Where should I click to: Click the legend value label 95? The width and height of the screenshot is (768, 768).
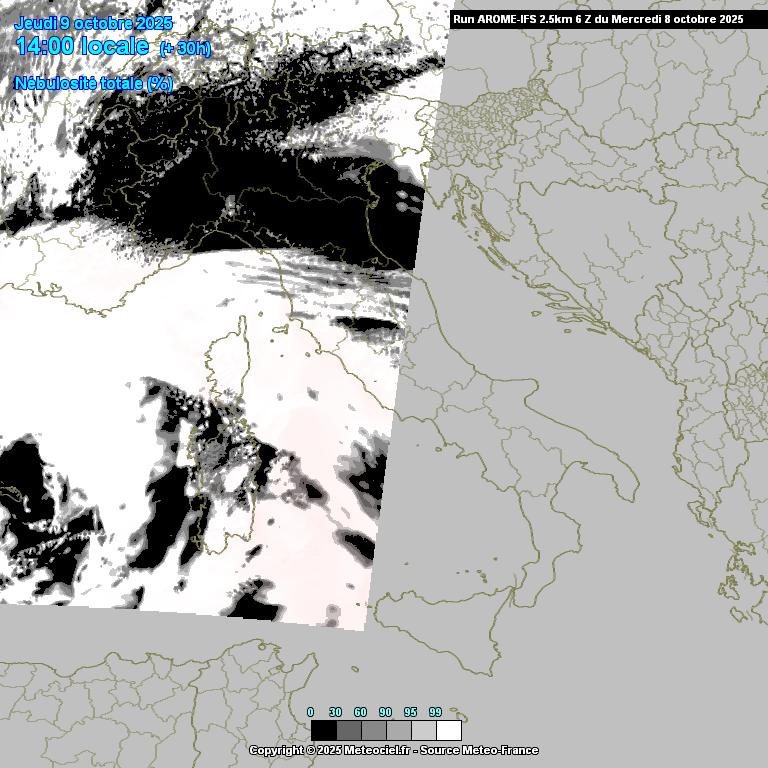pos(410,712)
